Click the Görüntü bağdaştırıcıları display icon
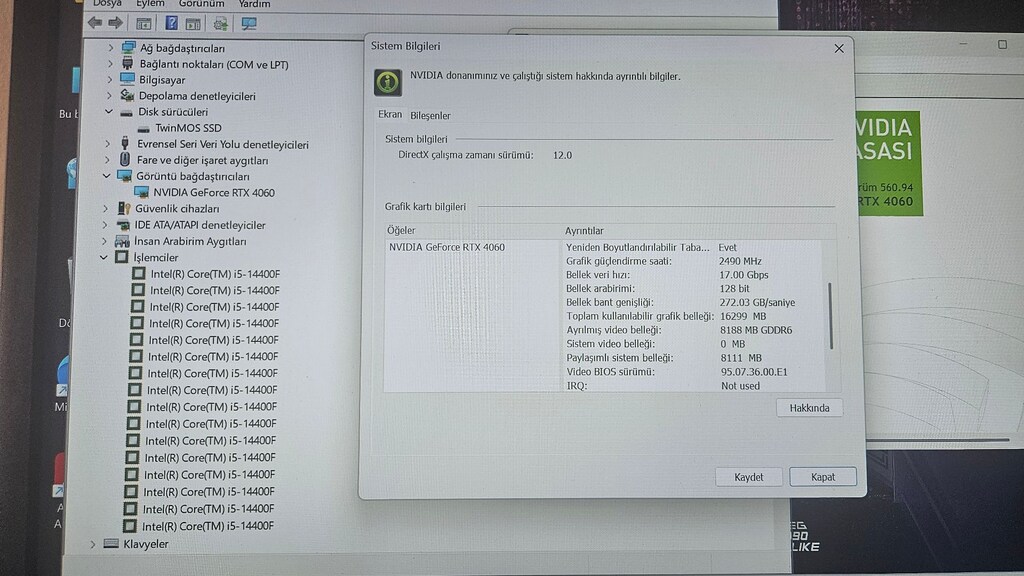Image resolution: width=1024 pixels, height=576 pixels. point(124,176)
